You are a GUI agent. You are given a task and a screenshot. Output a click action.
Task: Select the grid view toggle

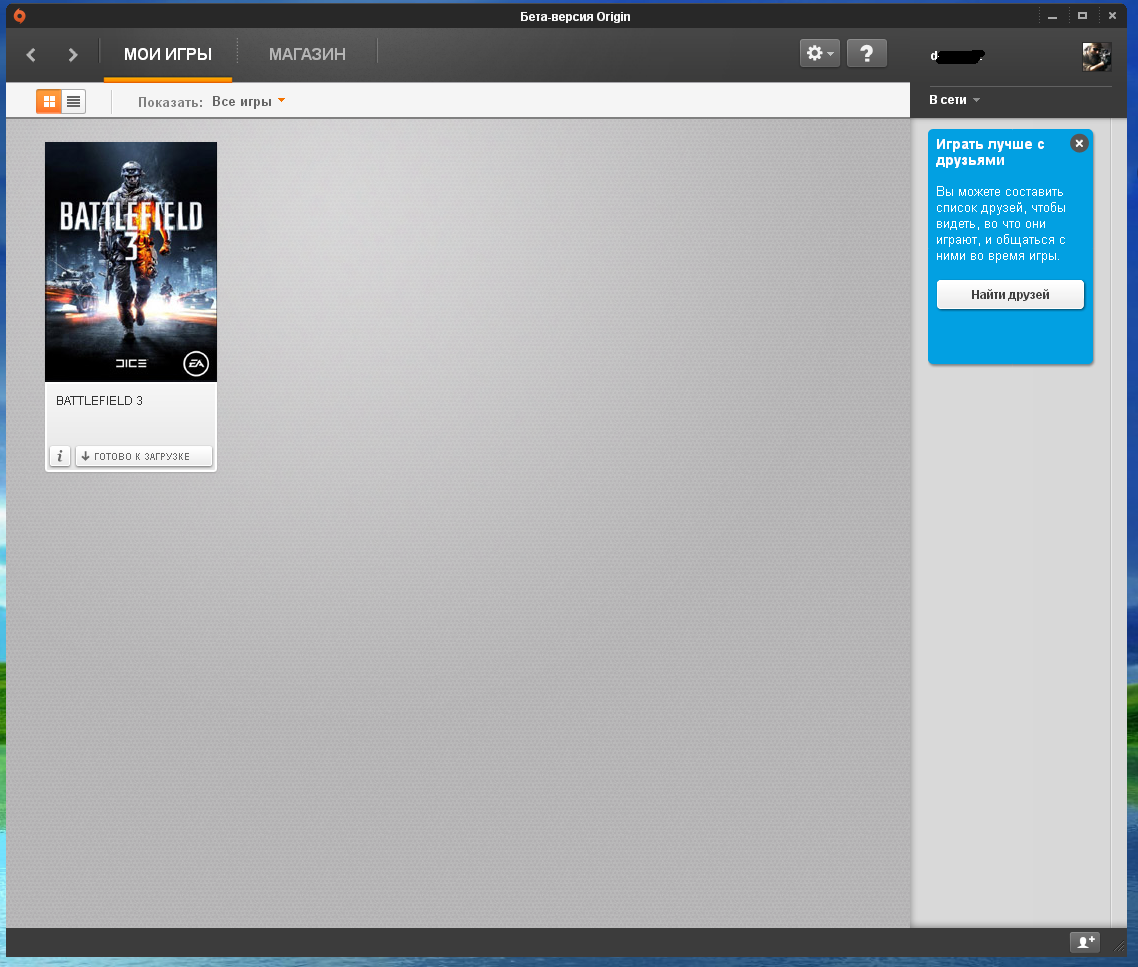[x=49, y=102]
